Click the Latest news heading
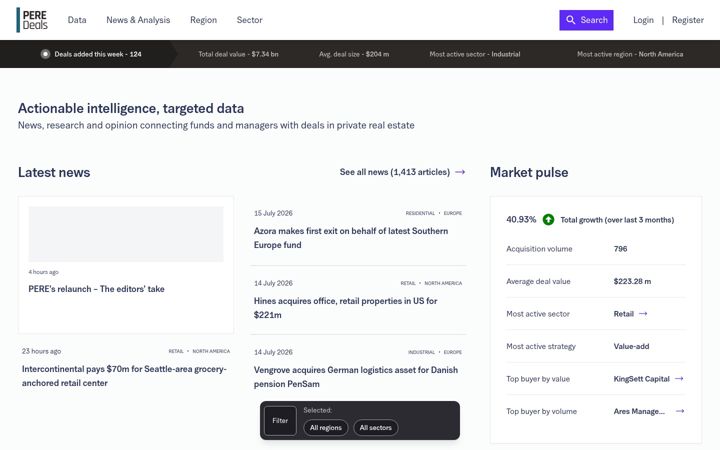This screenshot has height=450, width=720. 54,172
